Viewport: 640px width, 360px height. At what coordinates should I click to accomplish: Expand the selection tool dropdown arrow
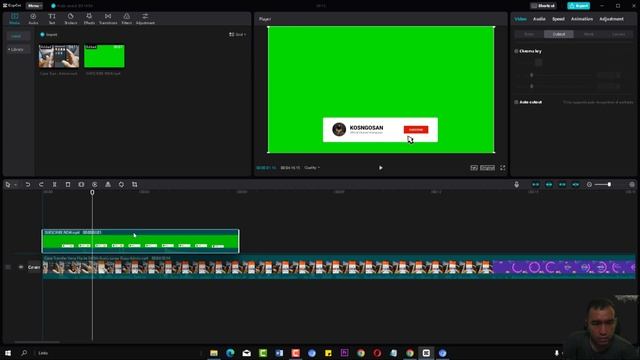[x=16, y=185]
